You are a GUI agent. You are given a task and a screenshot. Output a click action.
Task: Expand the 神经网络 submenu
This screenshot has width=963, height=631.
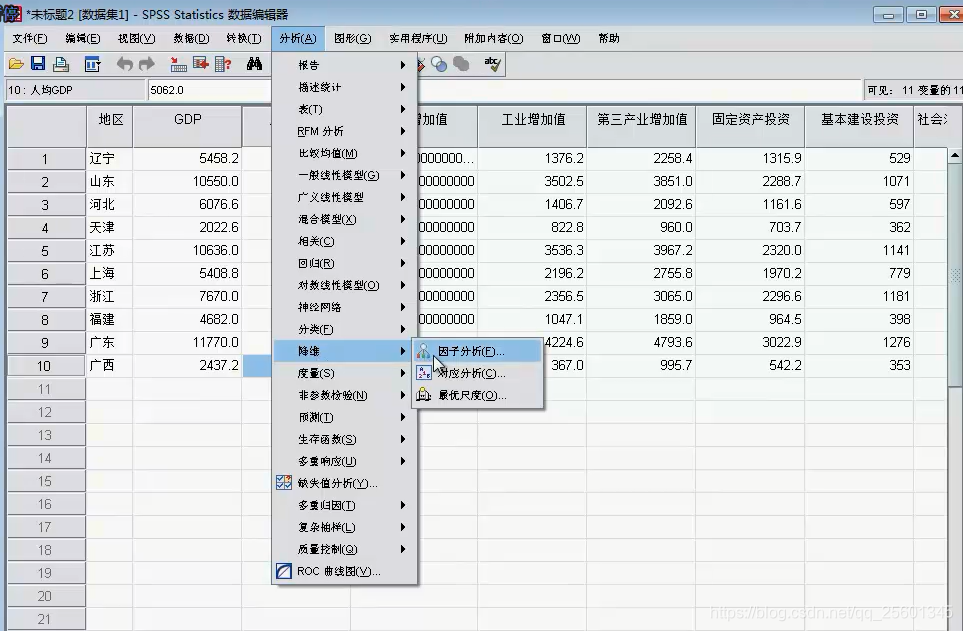click(345, 307)
